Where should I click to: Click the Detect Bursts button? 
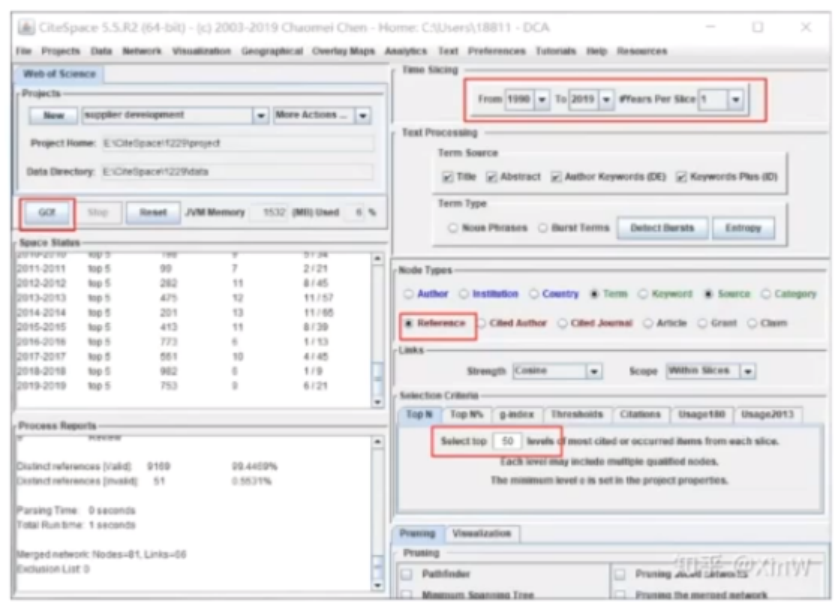click(662, 228)
